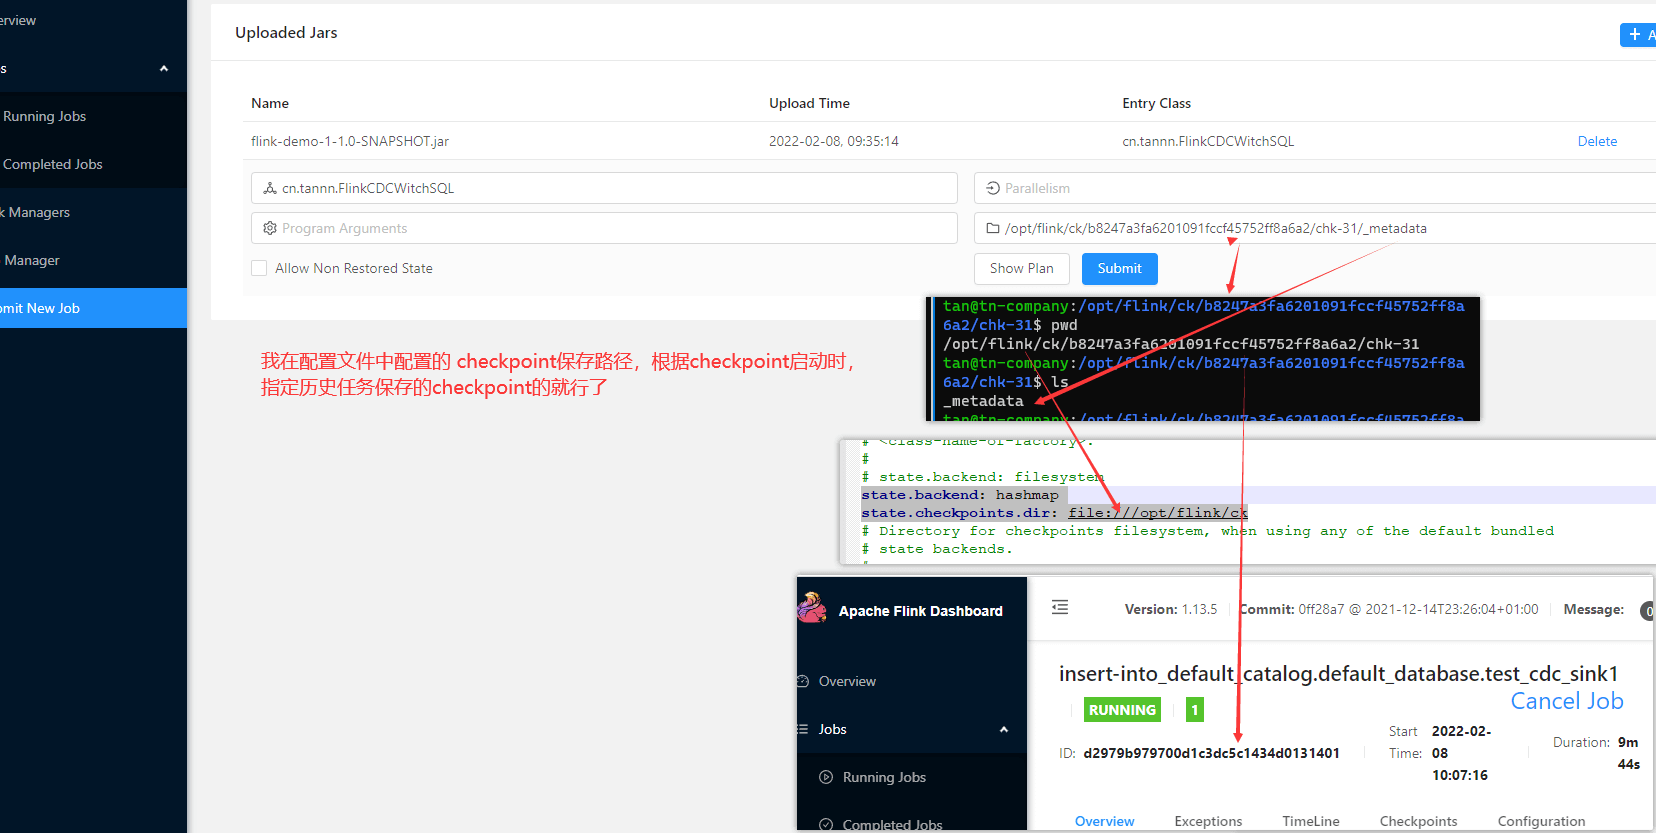Open Running Jobs in left sidebar

pos(44,116)
